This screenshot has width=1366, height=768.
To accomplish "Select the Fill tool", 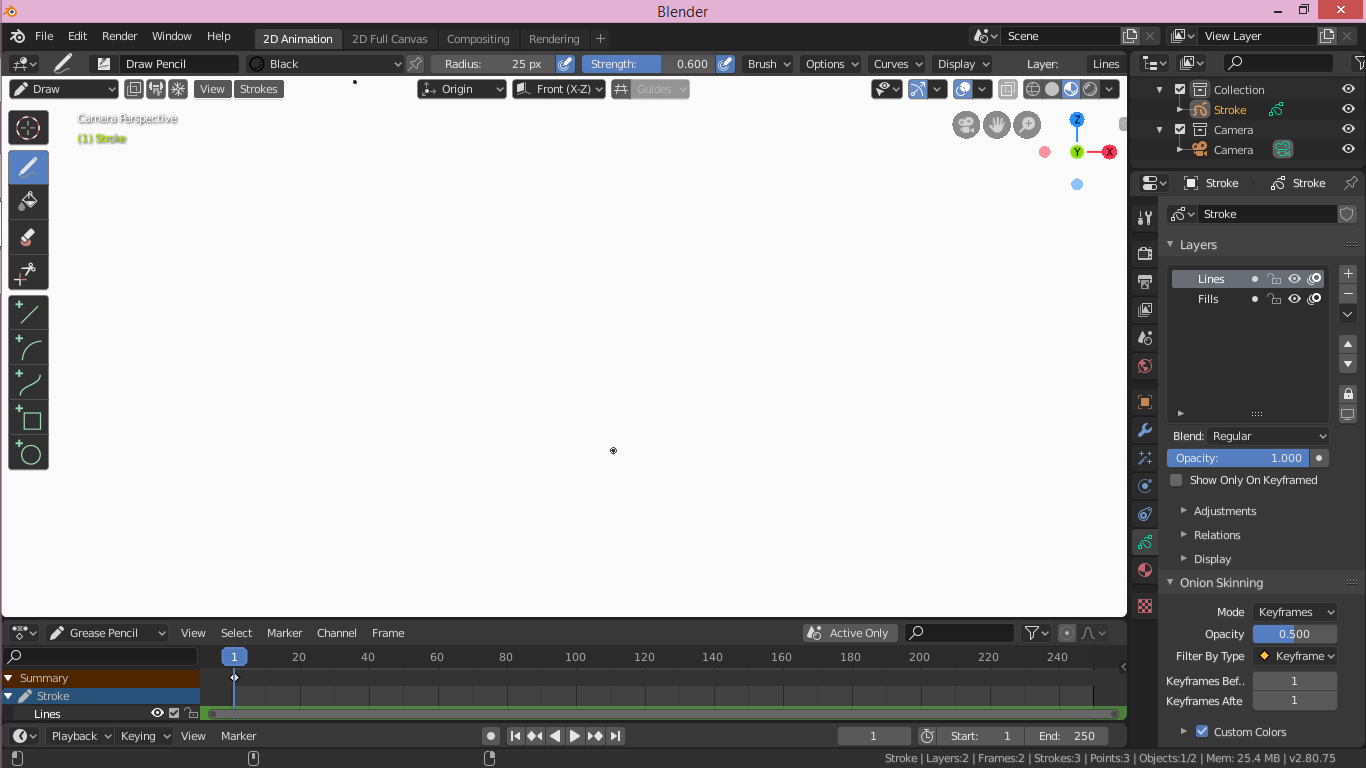I will point(28,201).
